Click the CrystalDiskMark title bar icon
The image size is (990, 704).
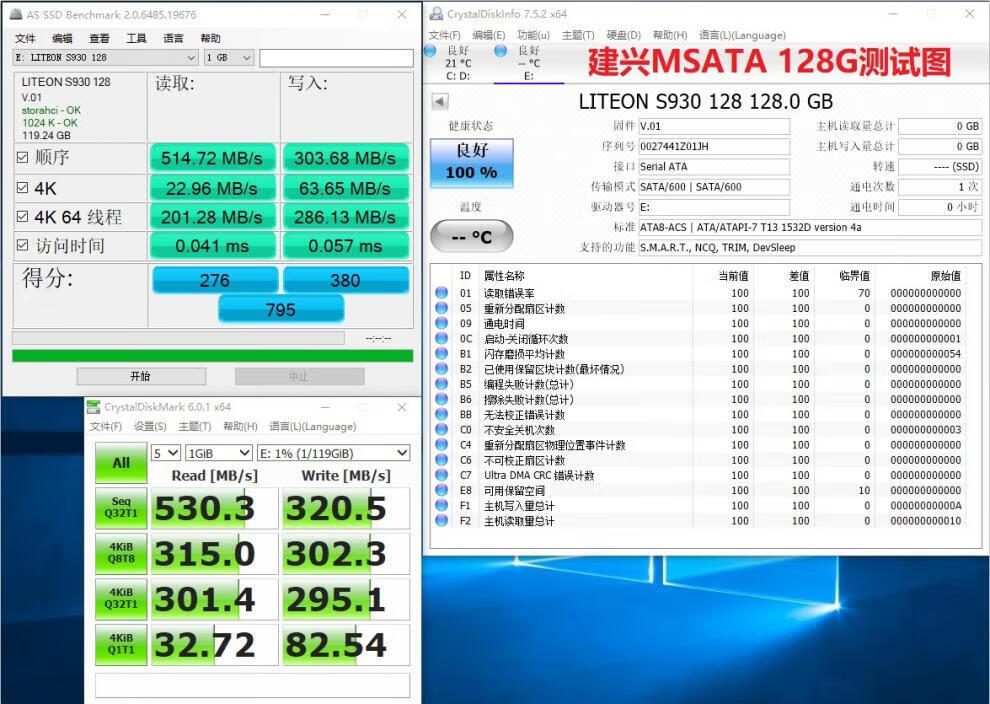(x=94, y=407)
